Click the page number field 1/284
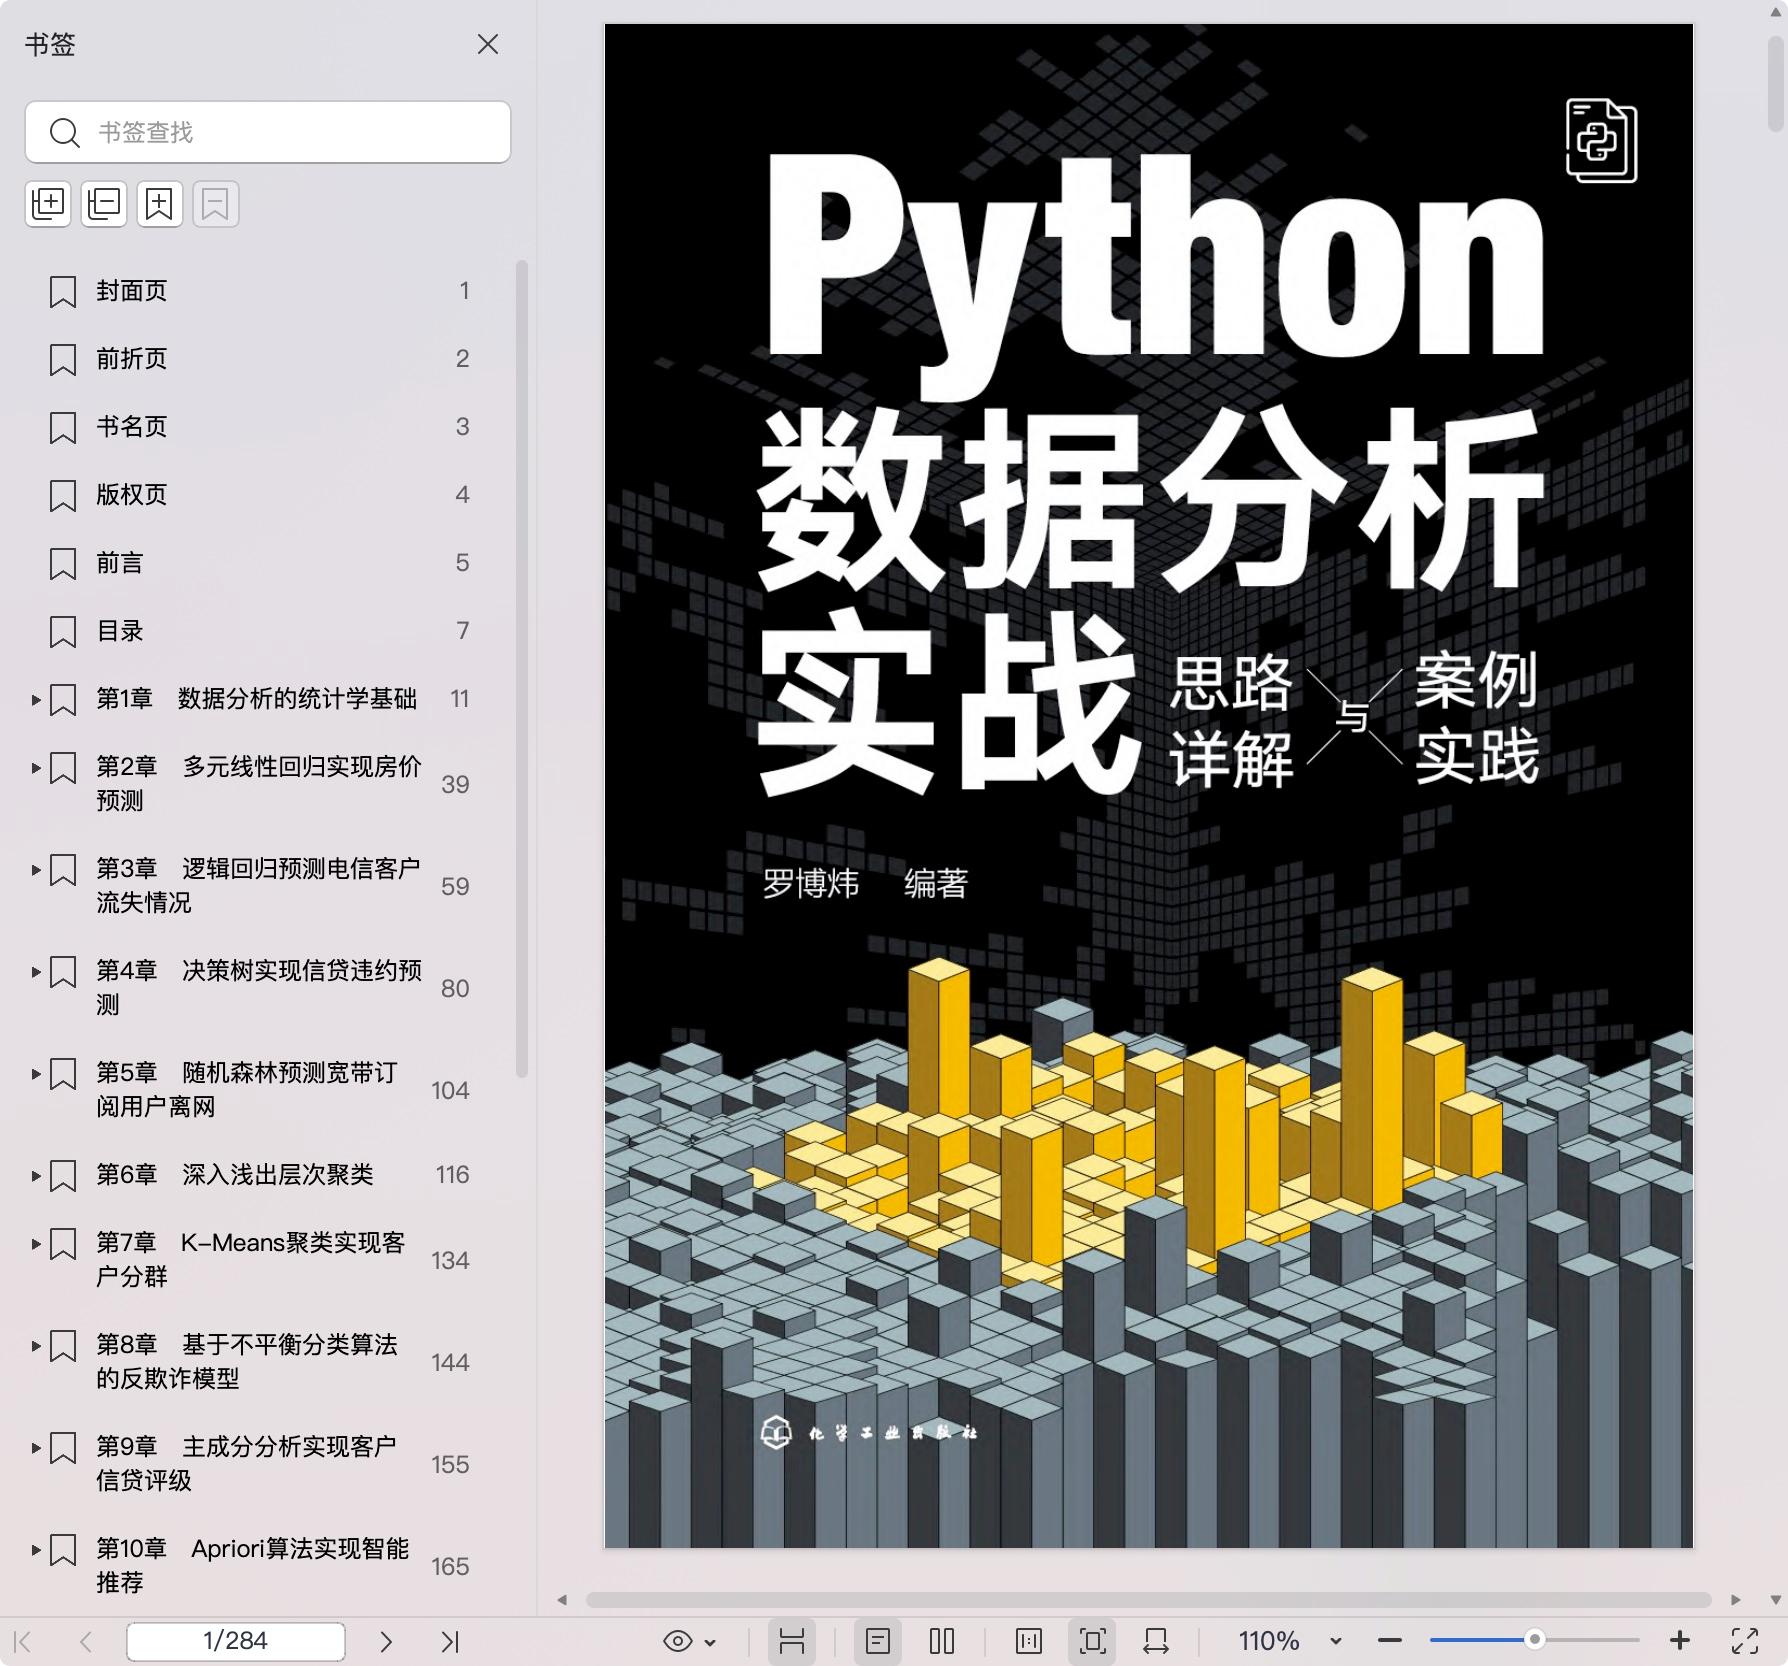The image size is (1788, 1666). (236, 1641)
